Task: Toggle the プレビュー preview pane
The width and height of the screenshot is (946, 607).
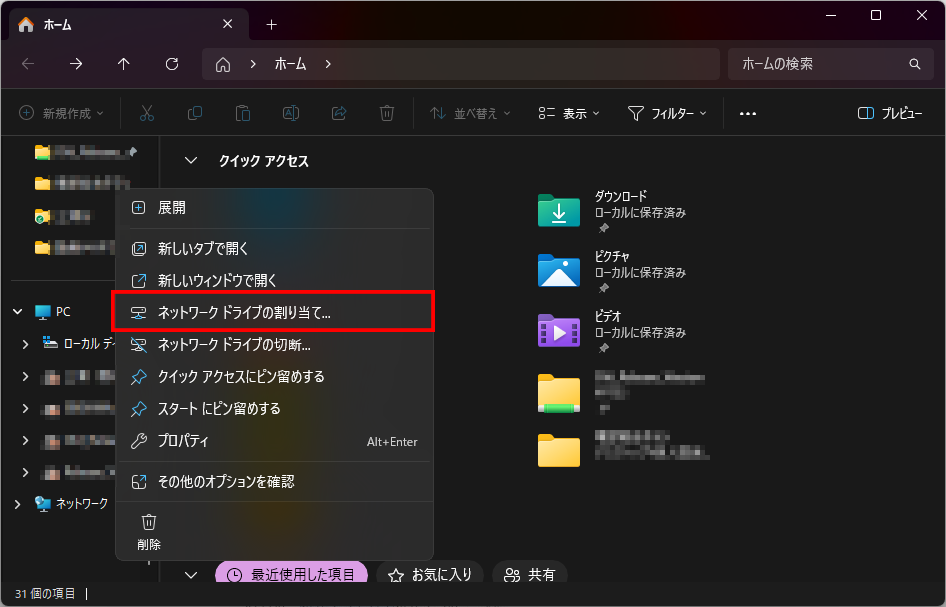Action: (x=889, y=113)
